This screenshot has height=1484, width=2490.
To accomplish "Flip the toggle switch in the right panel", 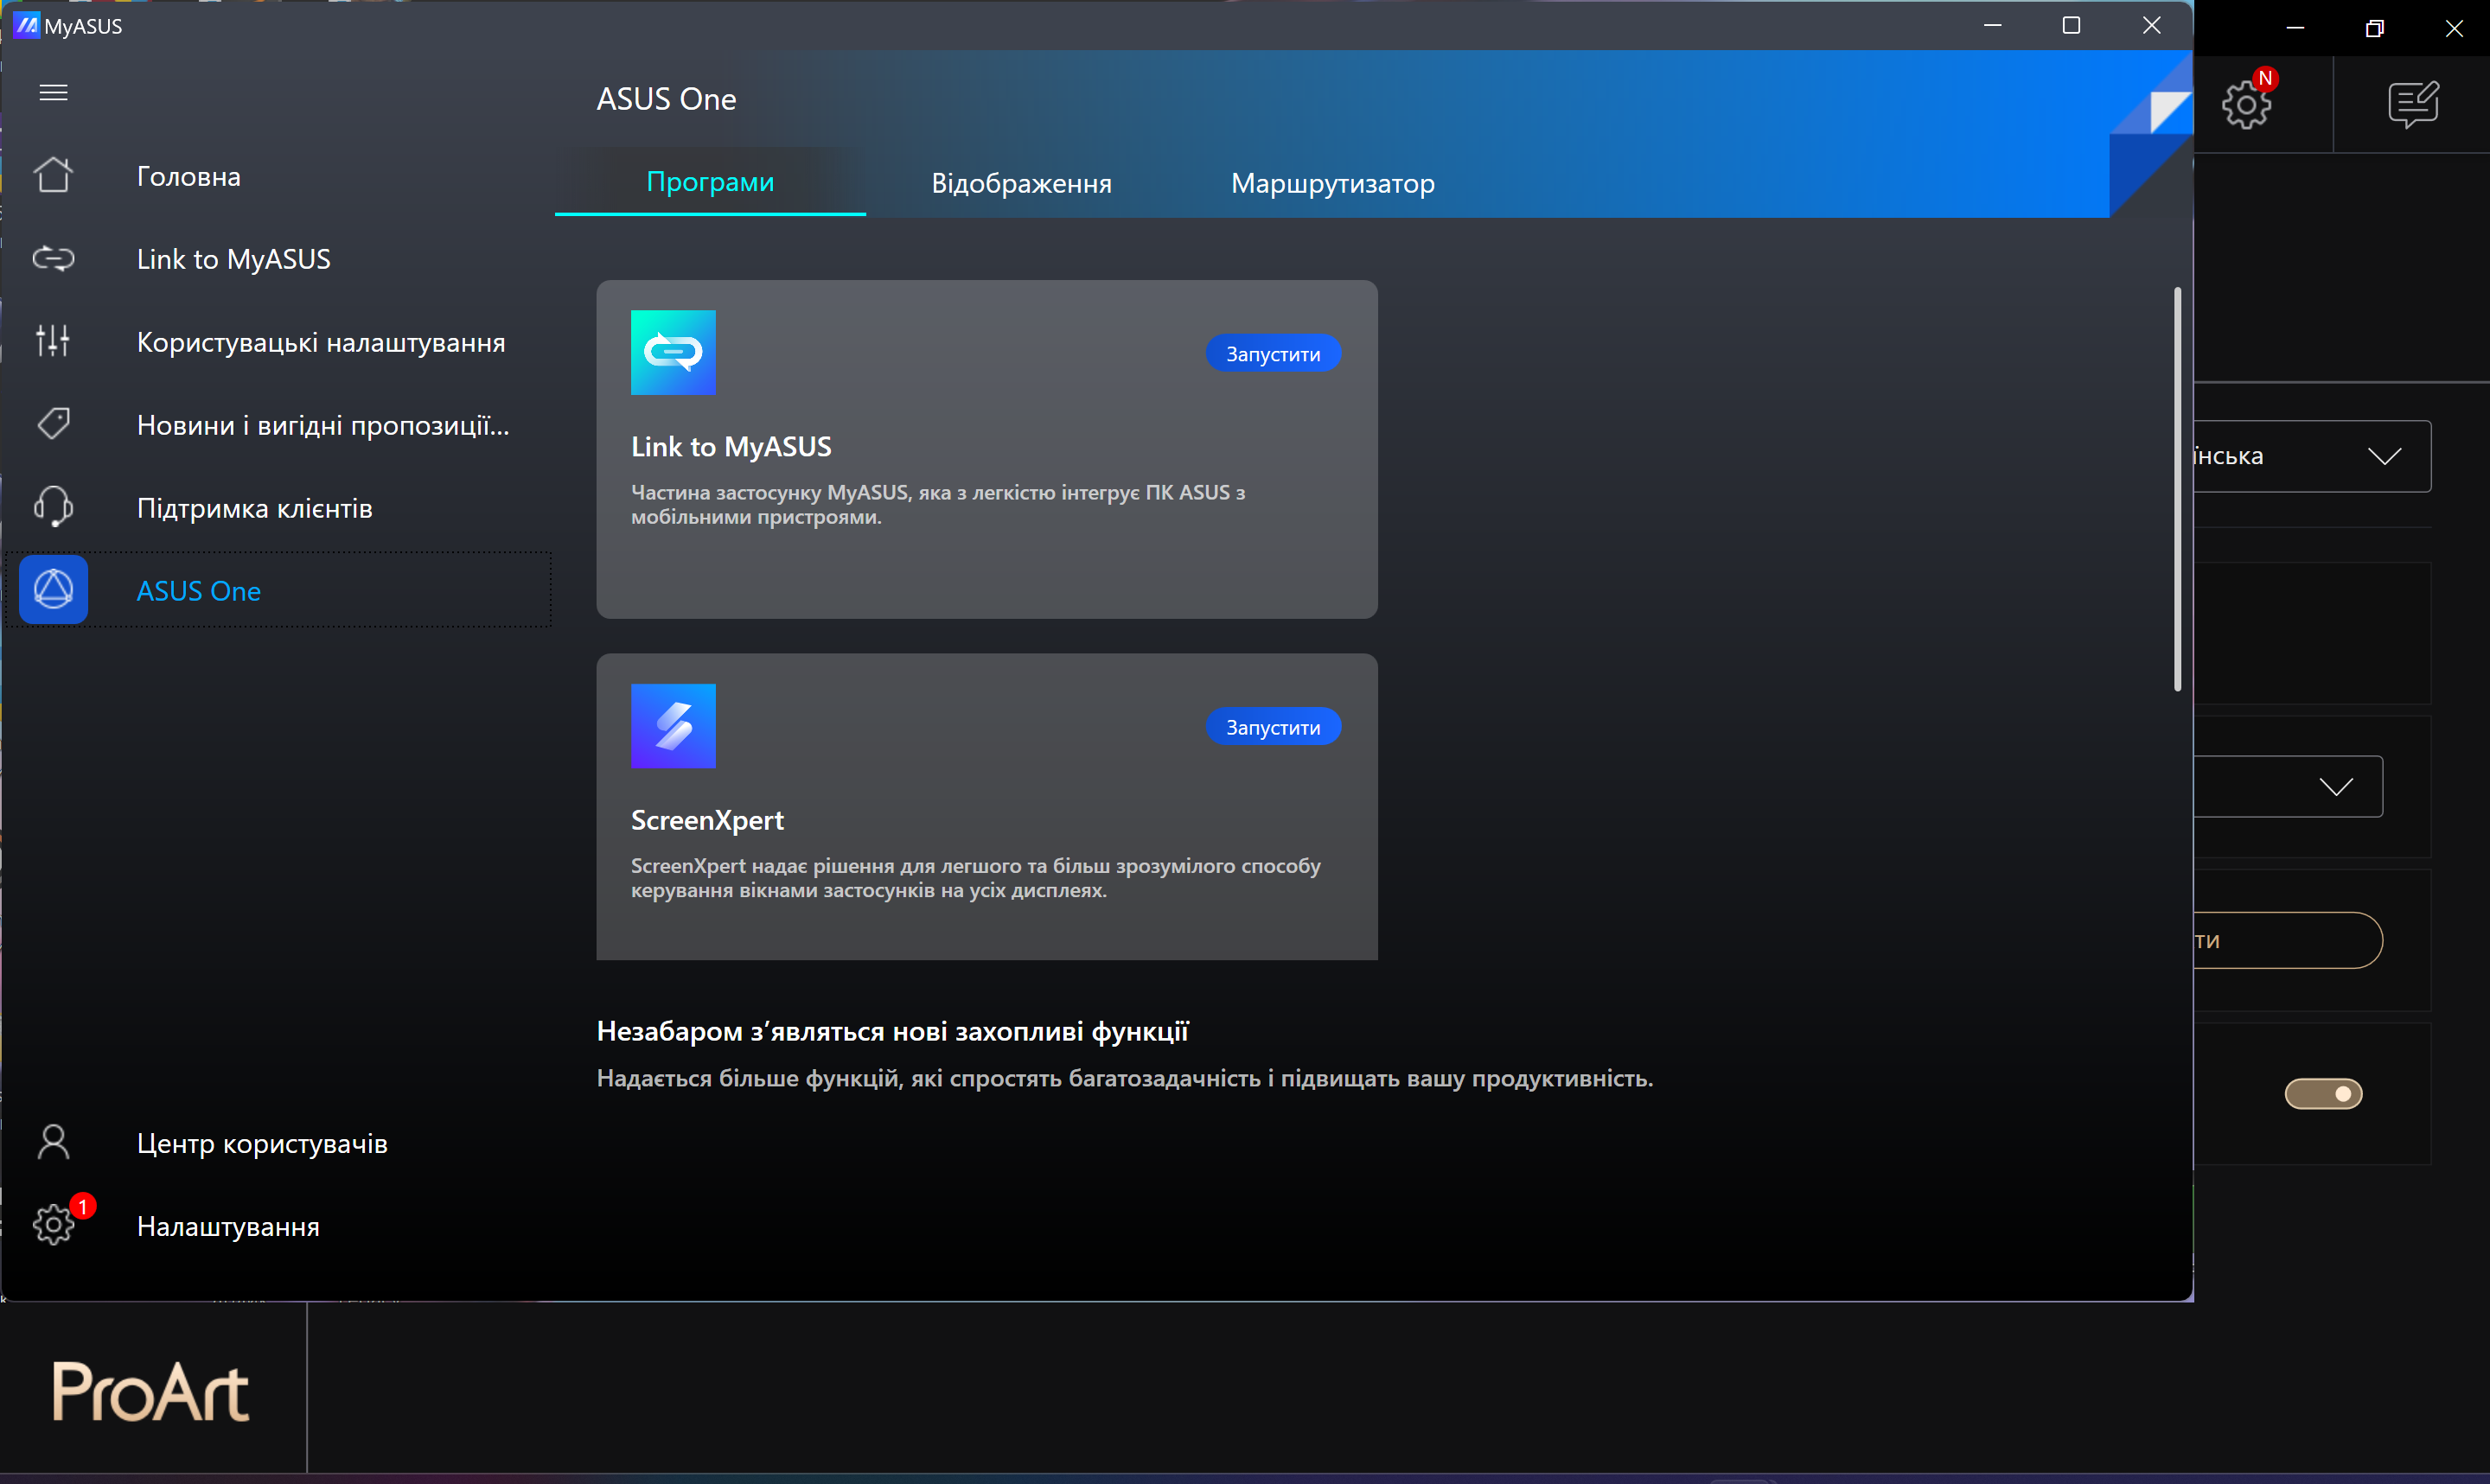I will [x=2324, y=1093].
